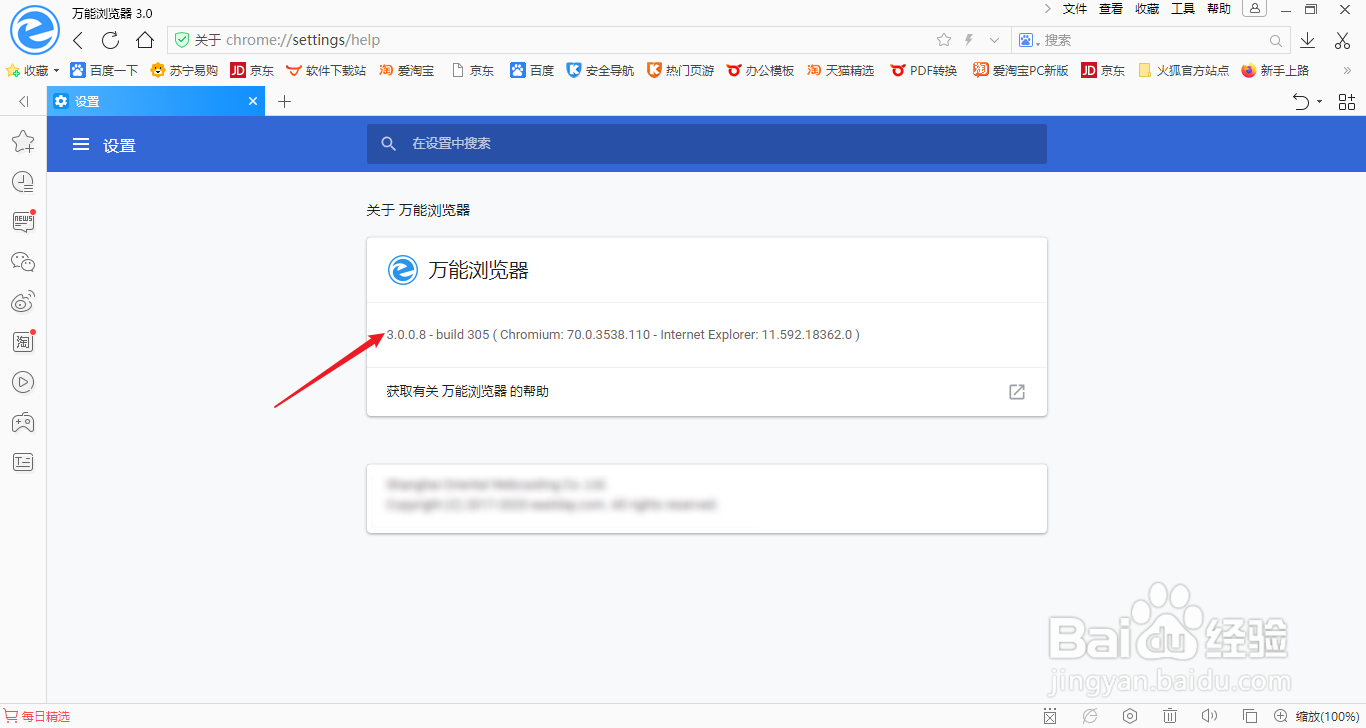Open the 百度一下 bookmark
The height and width of the screenshot is (728, 1366).
click(104, 70)
